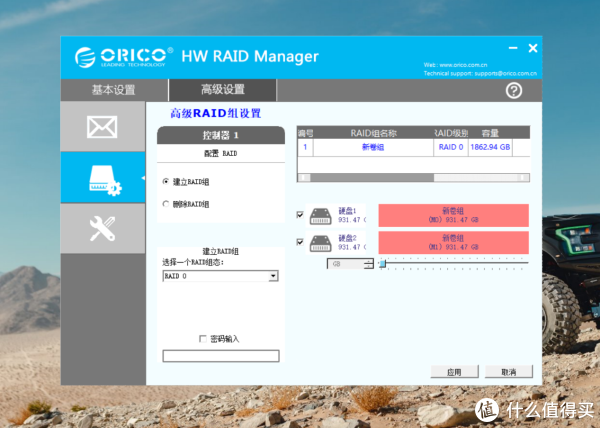Click the capacity size spinner arrows

coord(369,264)
